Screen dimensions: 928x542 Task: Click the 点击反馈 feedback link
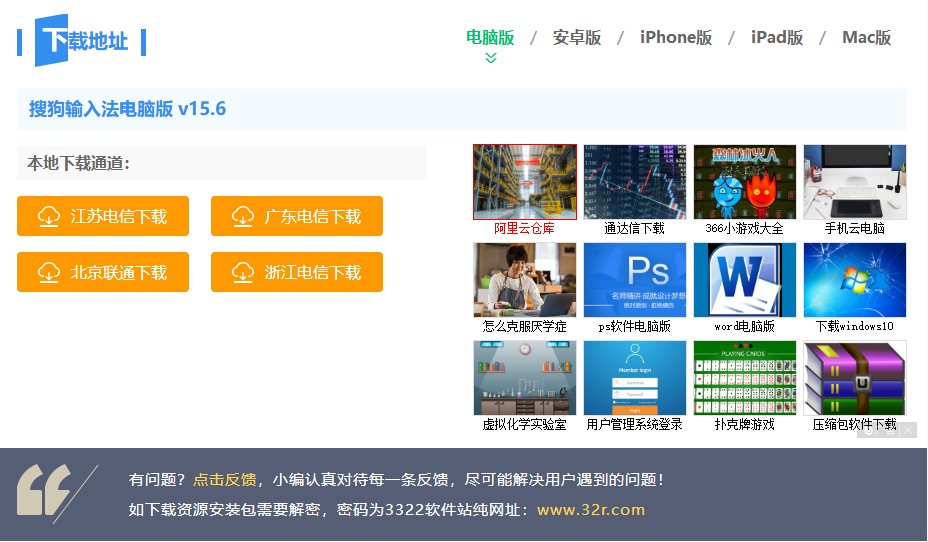tap(224, 479)
